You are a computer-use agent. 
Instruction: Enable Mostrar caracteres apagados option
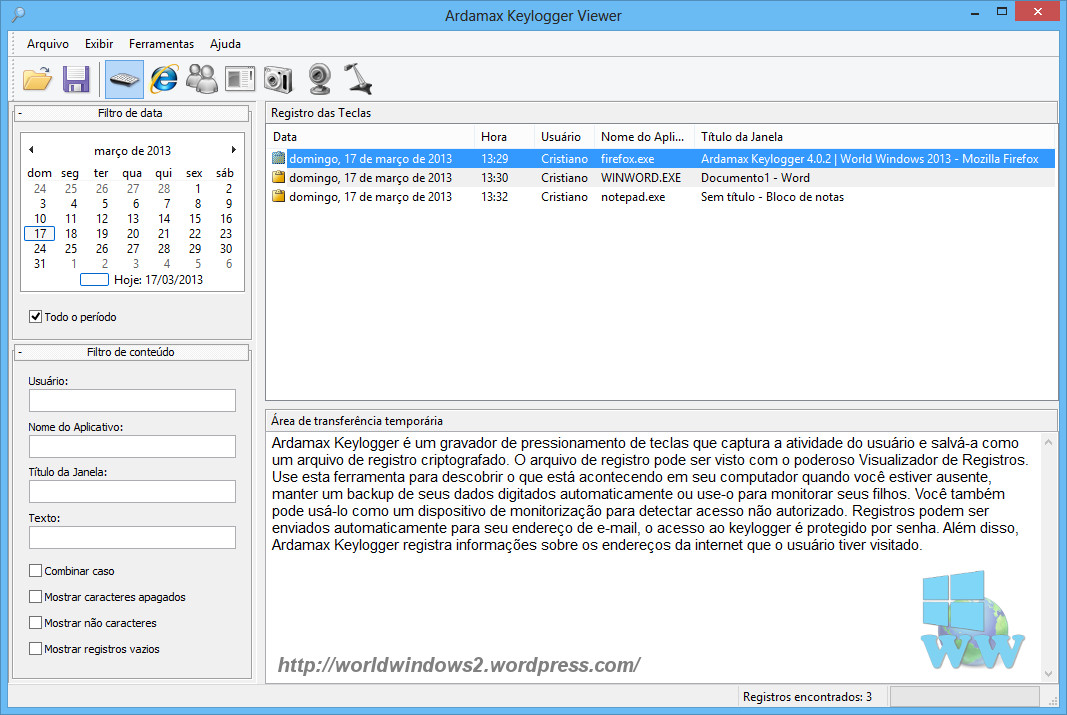pos(35,597)
